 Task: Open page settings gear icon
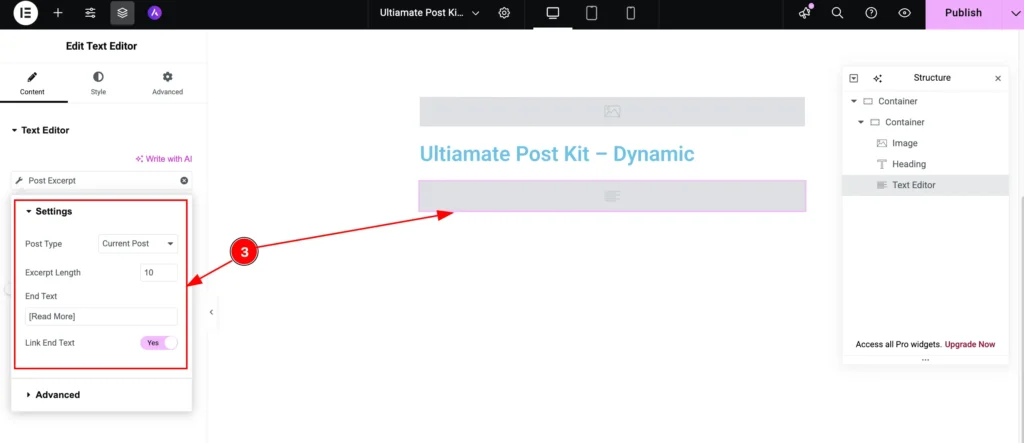coord(504,13)
